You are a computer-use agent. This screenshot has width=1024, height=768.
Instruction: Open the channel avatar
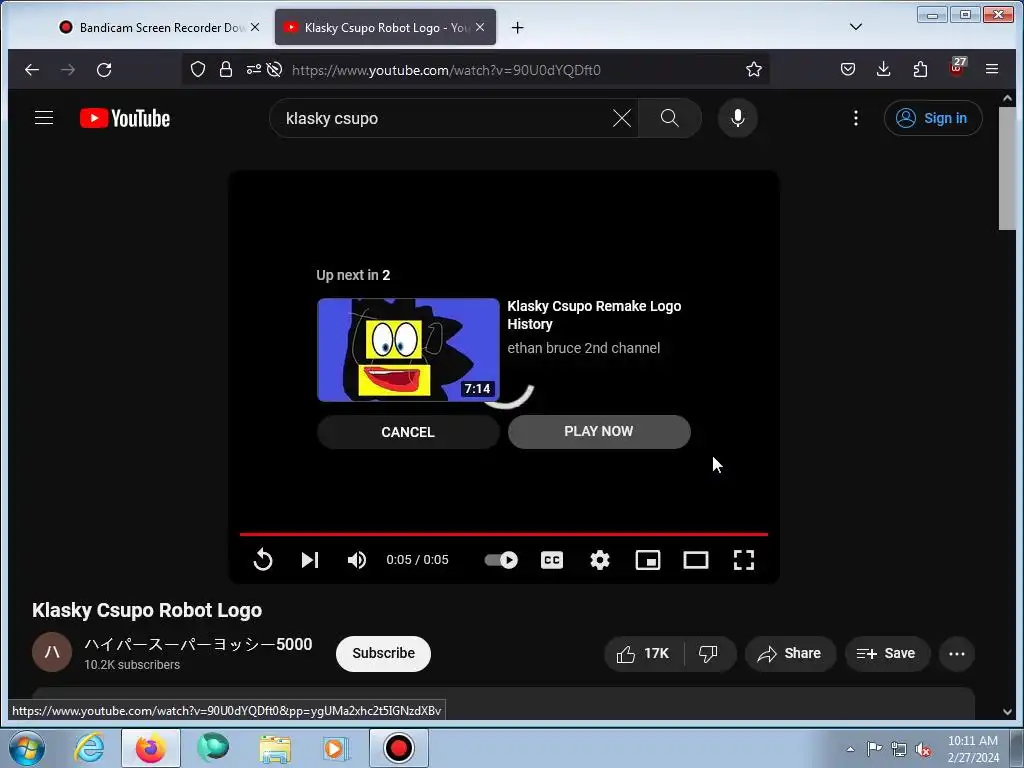(52, 652)
